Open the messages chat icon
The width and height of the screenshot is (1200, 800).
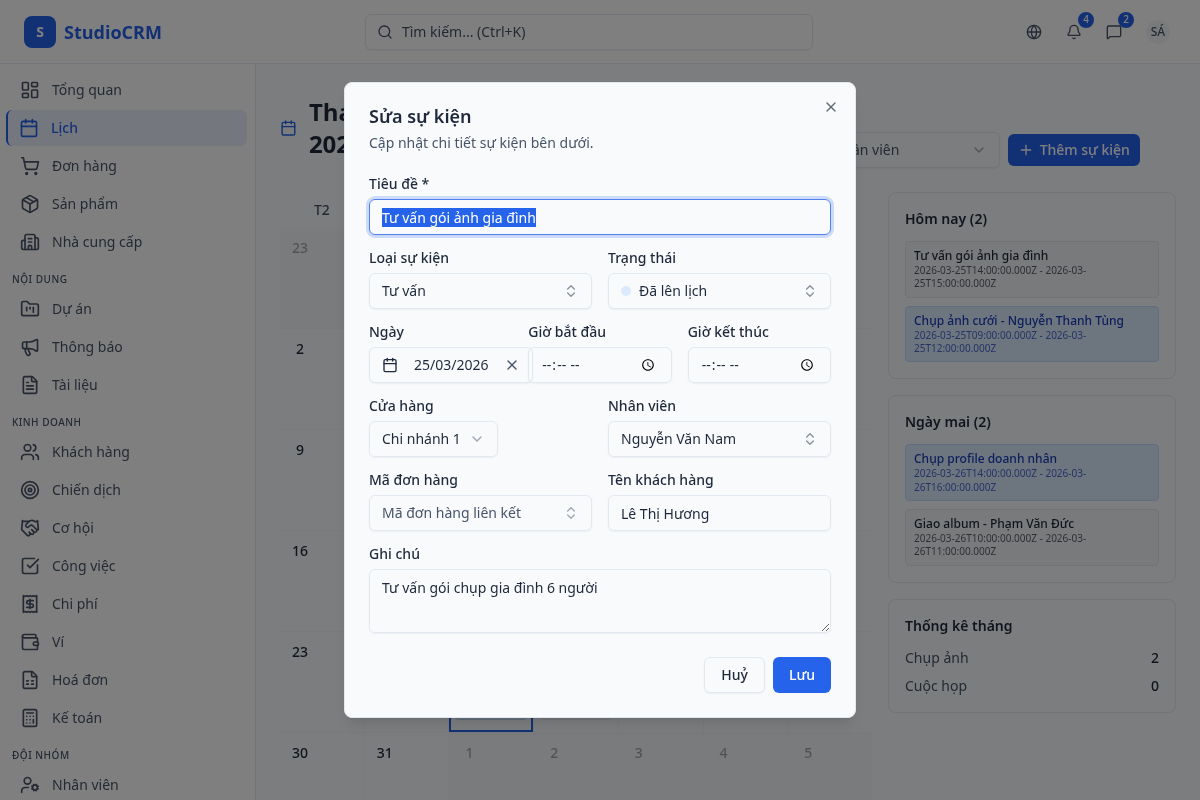coord(1114,32)
